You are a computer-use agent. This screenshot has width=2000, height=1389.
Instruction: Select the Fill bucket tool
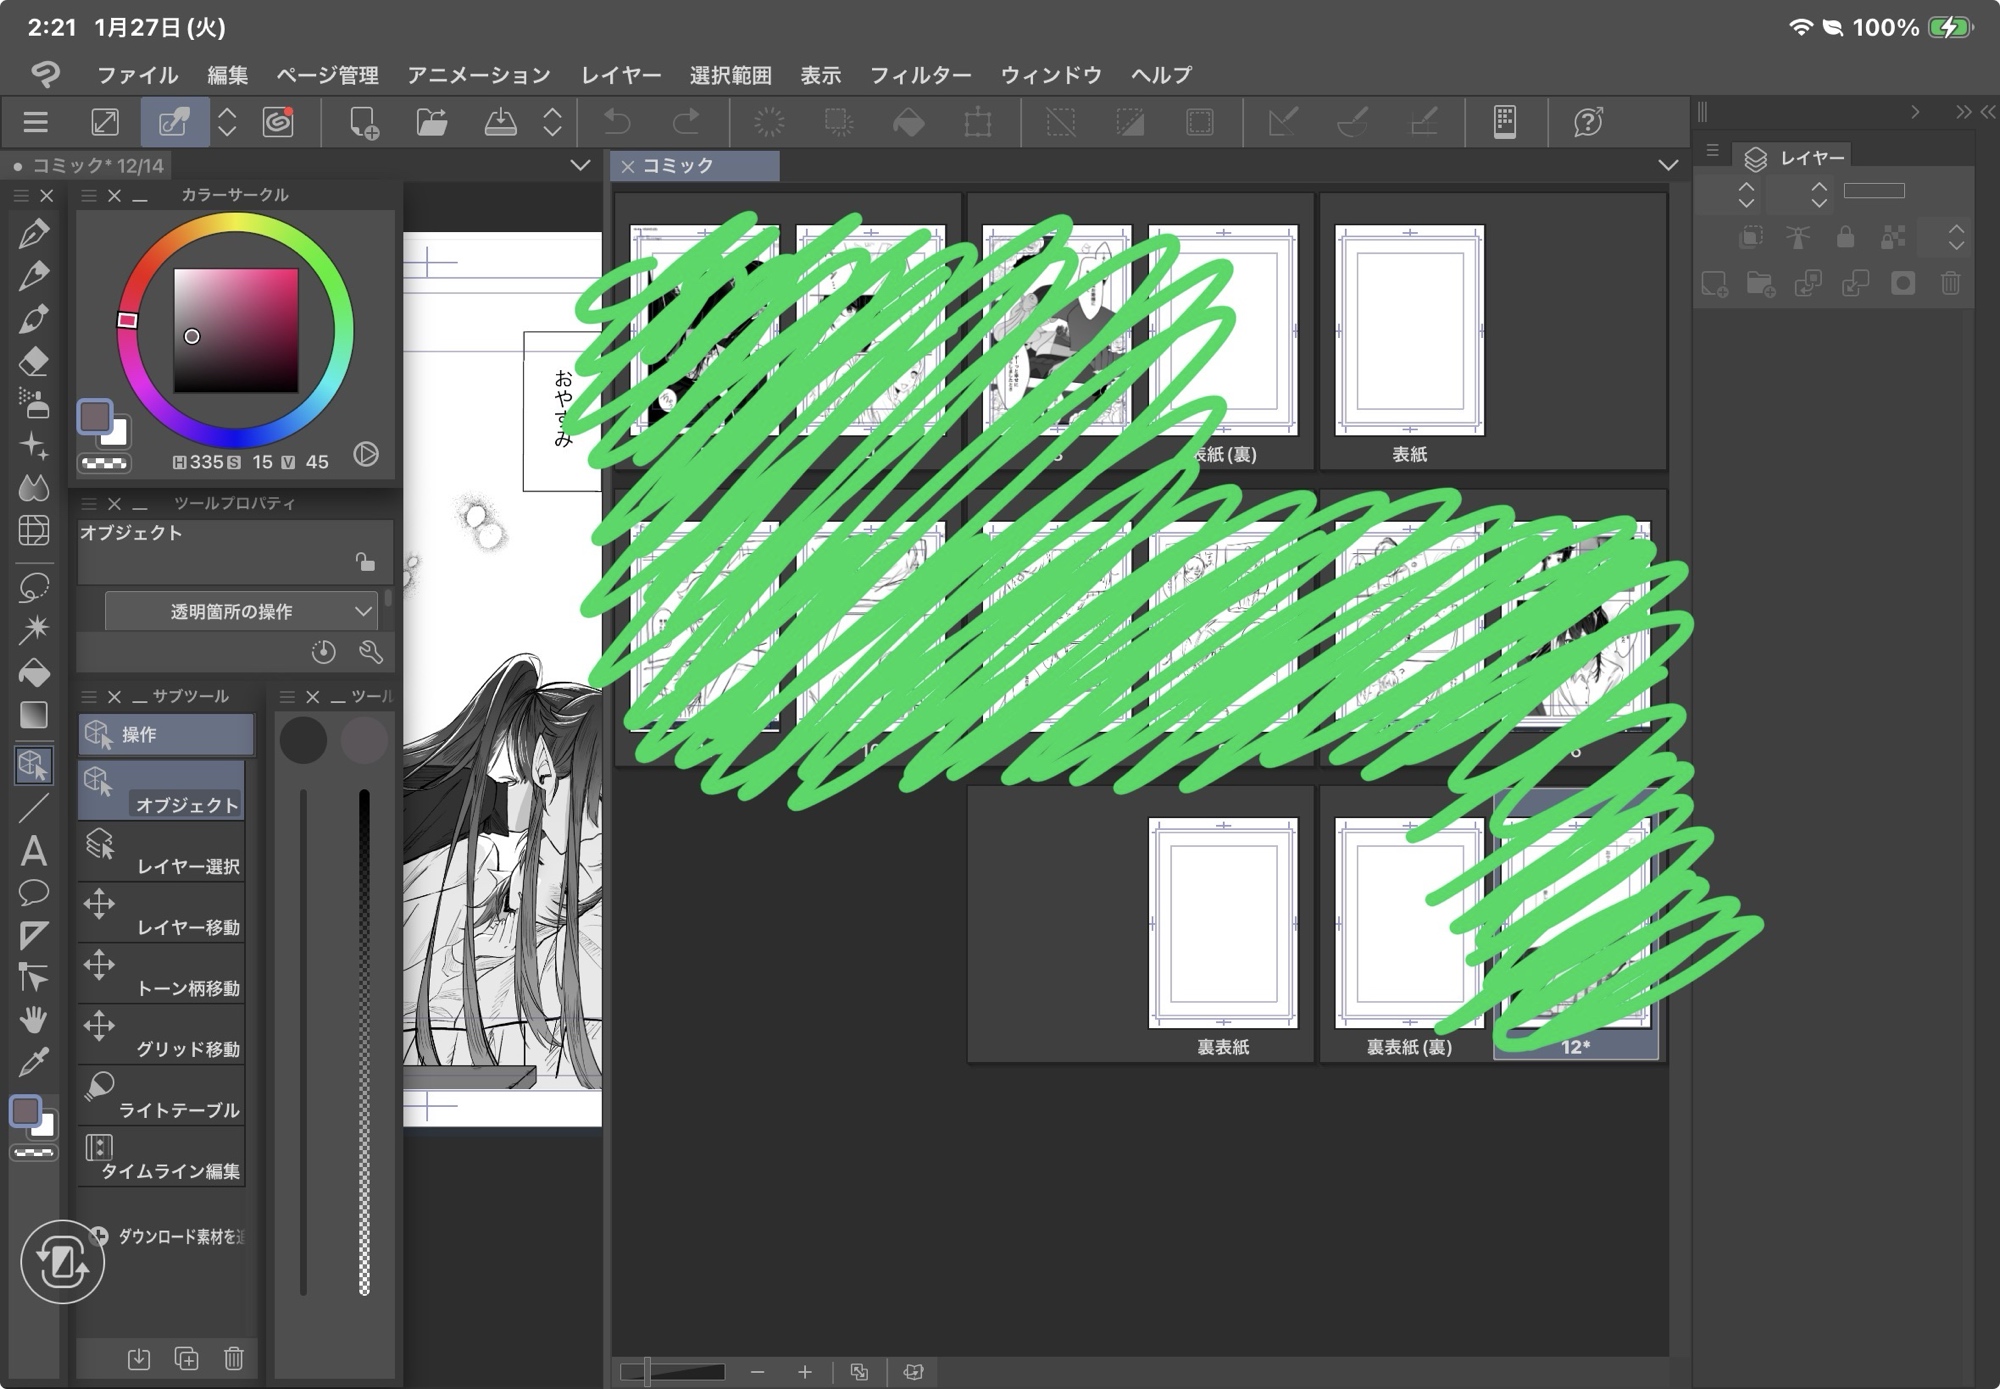(x=33, y=673)
